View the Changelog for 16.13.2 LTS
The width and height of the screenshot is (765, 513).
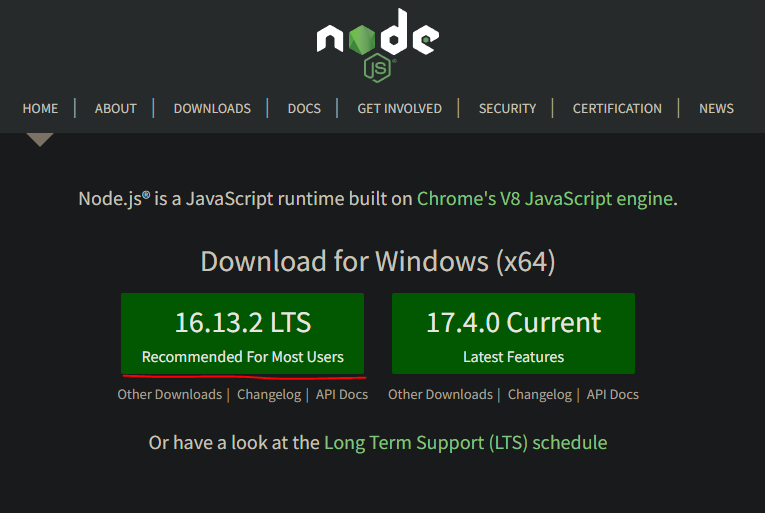[x=269, y=394]
